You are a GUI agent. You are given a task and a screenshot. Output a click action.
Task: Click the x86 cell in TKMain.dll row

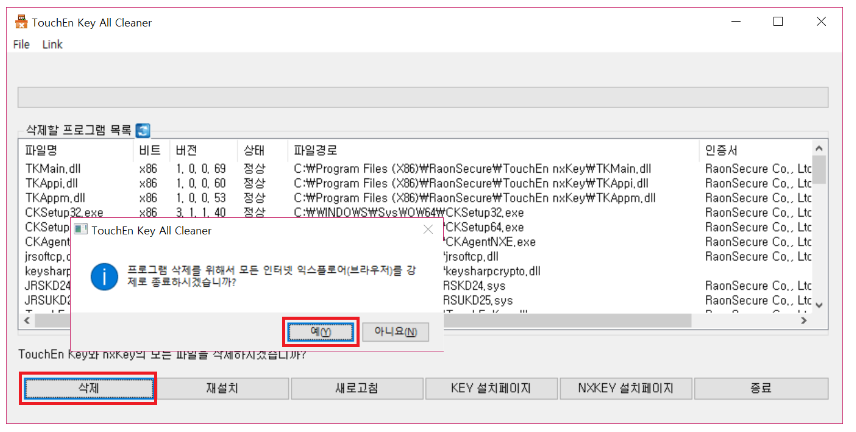[x=148, y=169]
